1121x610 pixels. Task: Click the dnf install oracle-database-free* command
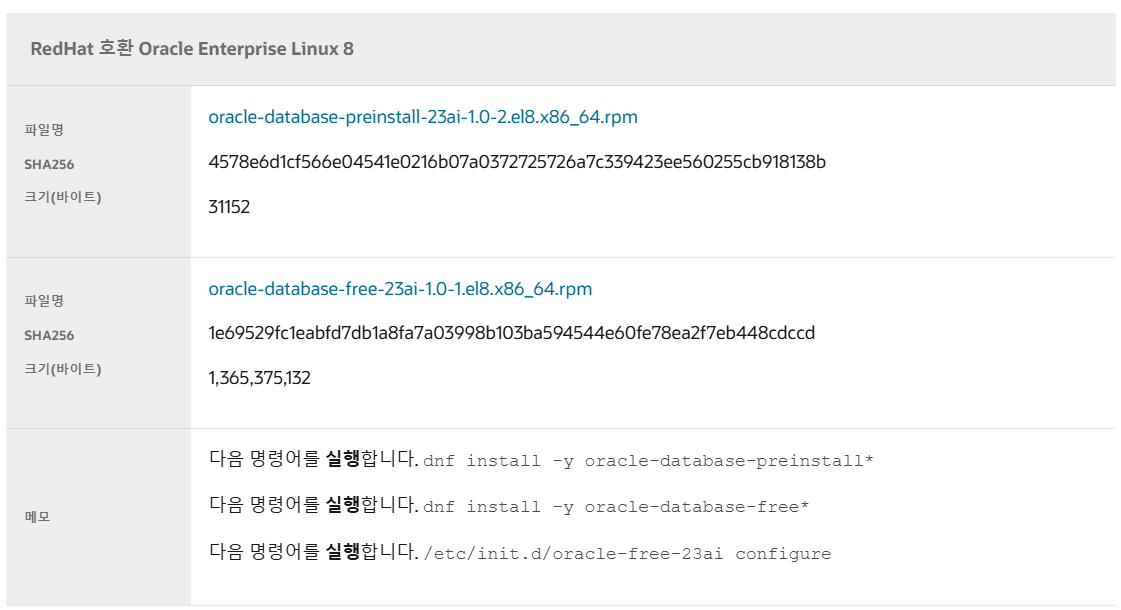click(616, 507)
